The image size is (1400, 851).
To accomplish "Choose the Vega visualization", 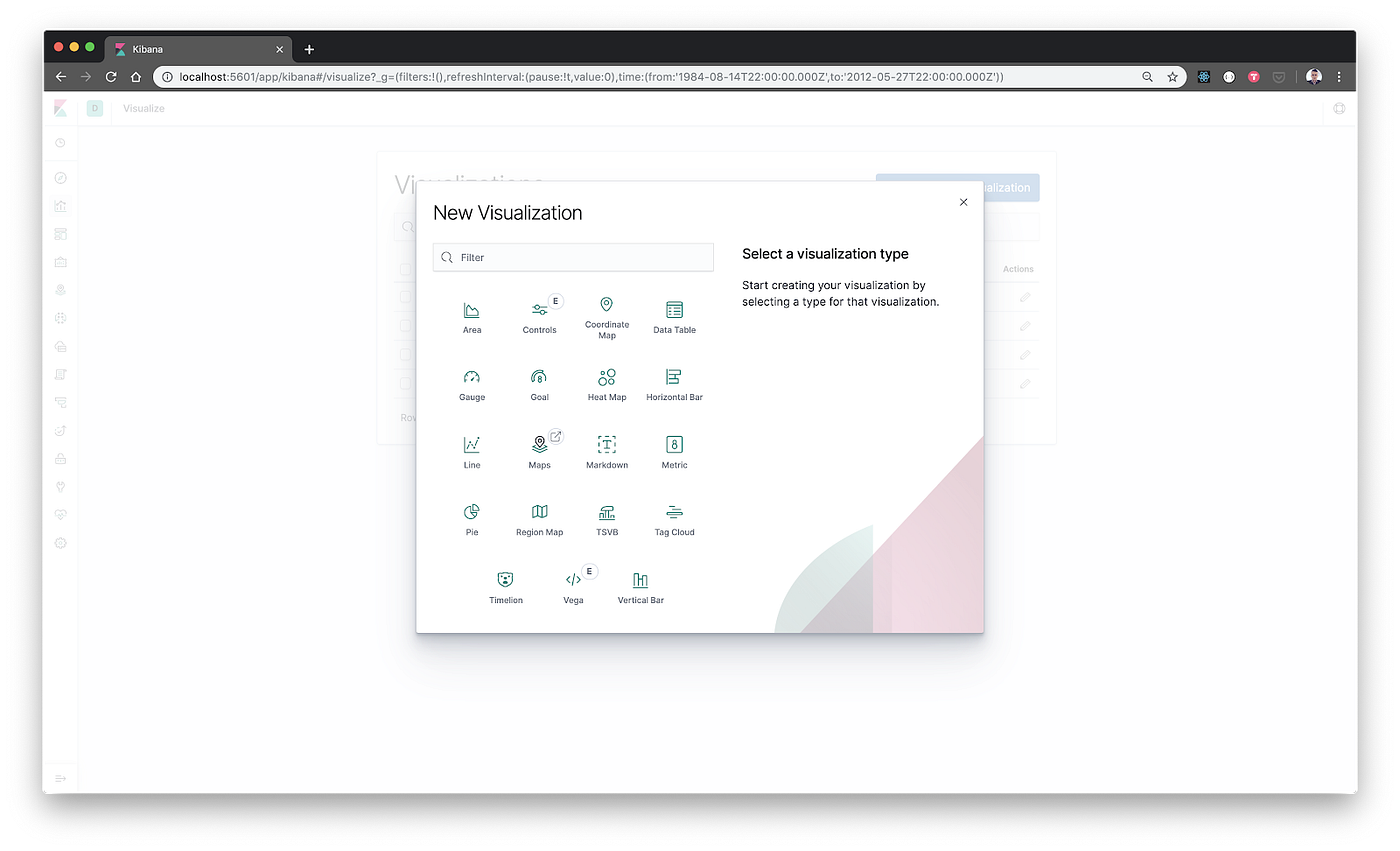I will [x=573, y=587].
